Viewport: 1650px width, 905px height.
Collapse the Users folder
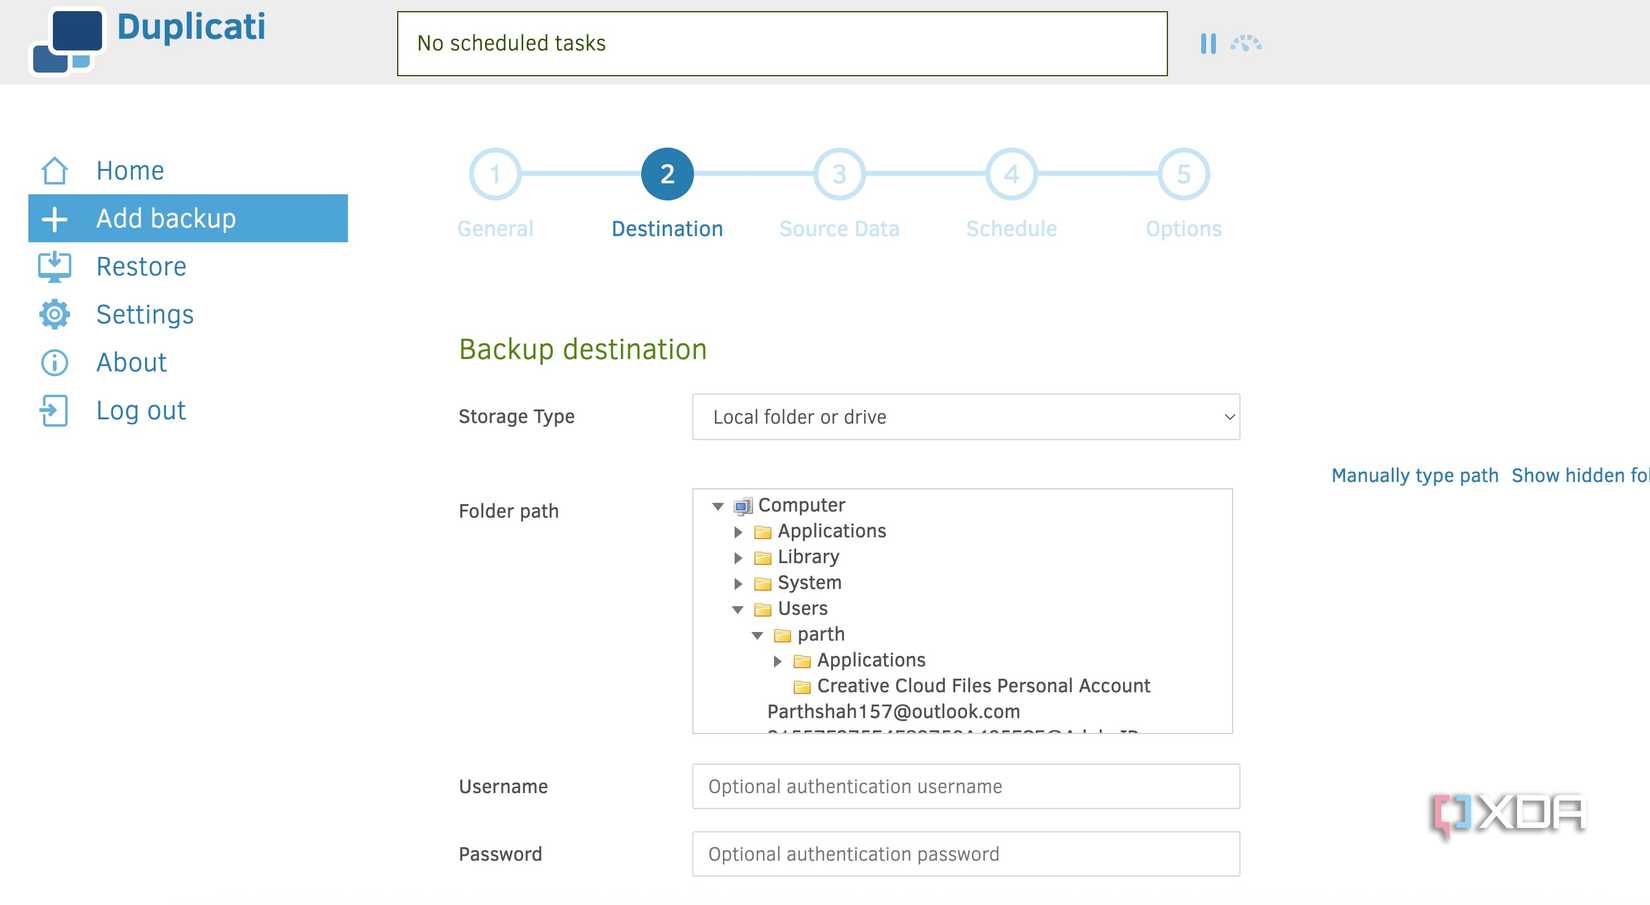(738, 610)
